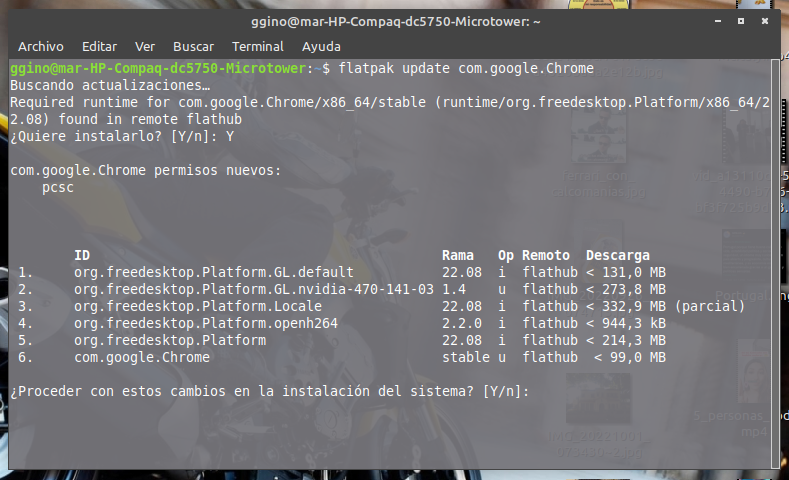Click the terminal vertical scrollbar

pyautogui.click(x=775, y=264)
